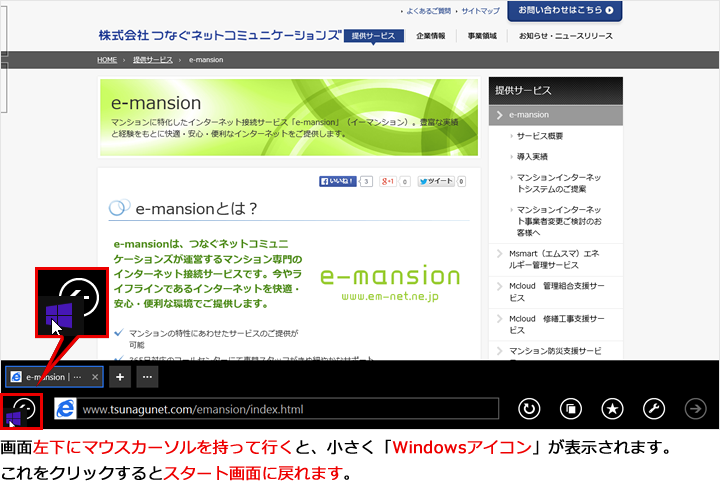This screenshot has height=482, width=720.
Task: Click the back arrow button
Action: (24, 408)
